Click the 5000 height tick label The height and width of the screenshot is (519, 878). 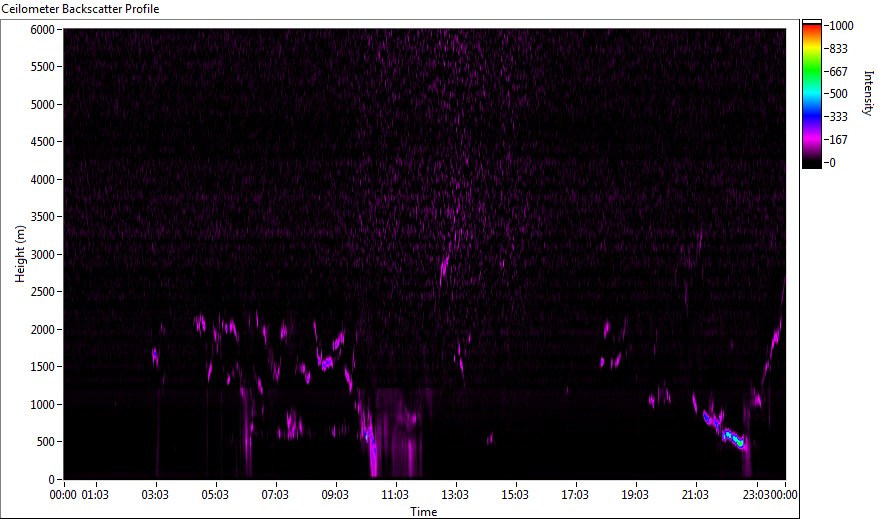pyautogui.click(x=43, y=105)
